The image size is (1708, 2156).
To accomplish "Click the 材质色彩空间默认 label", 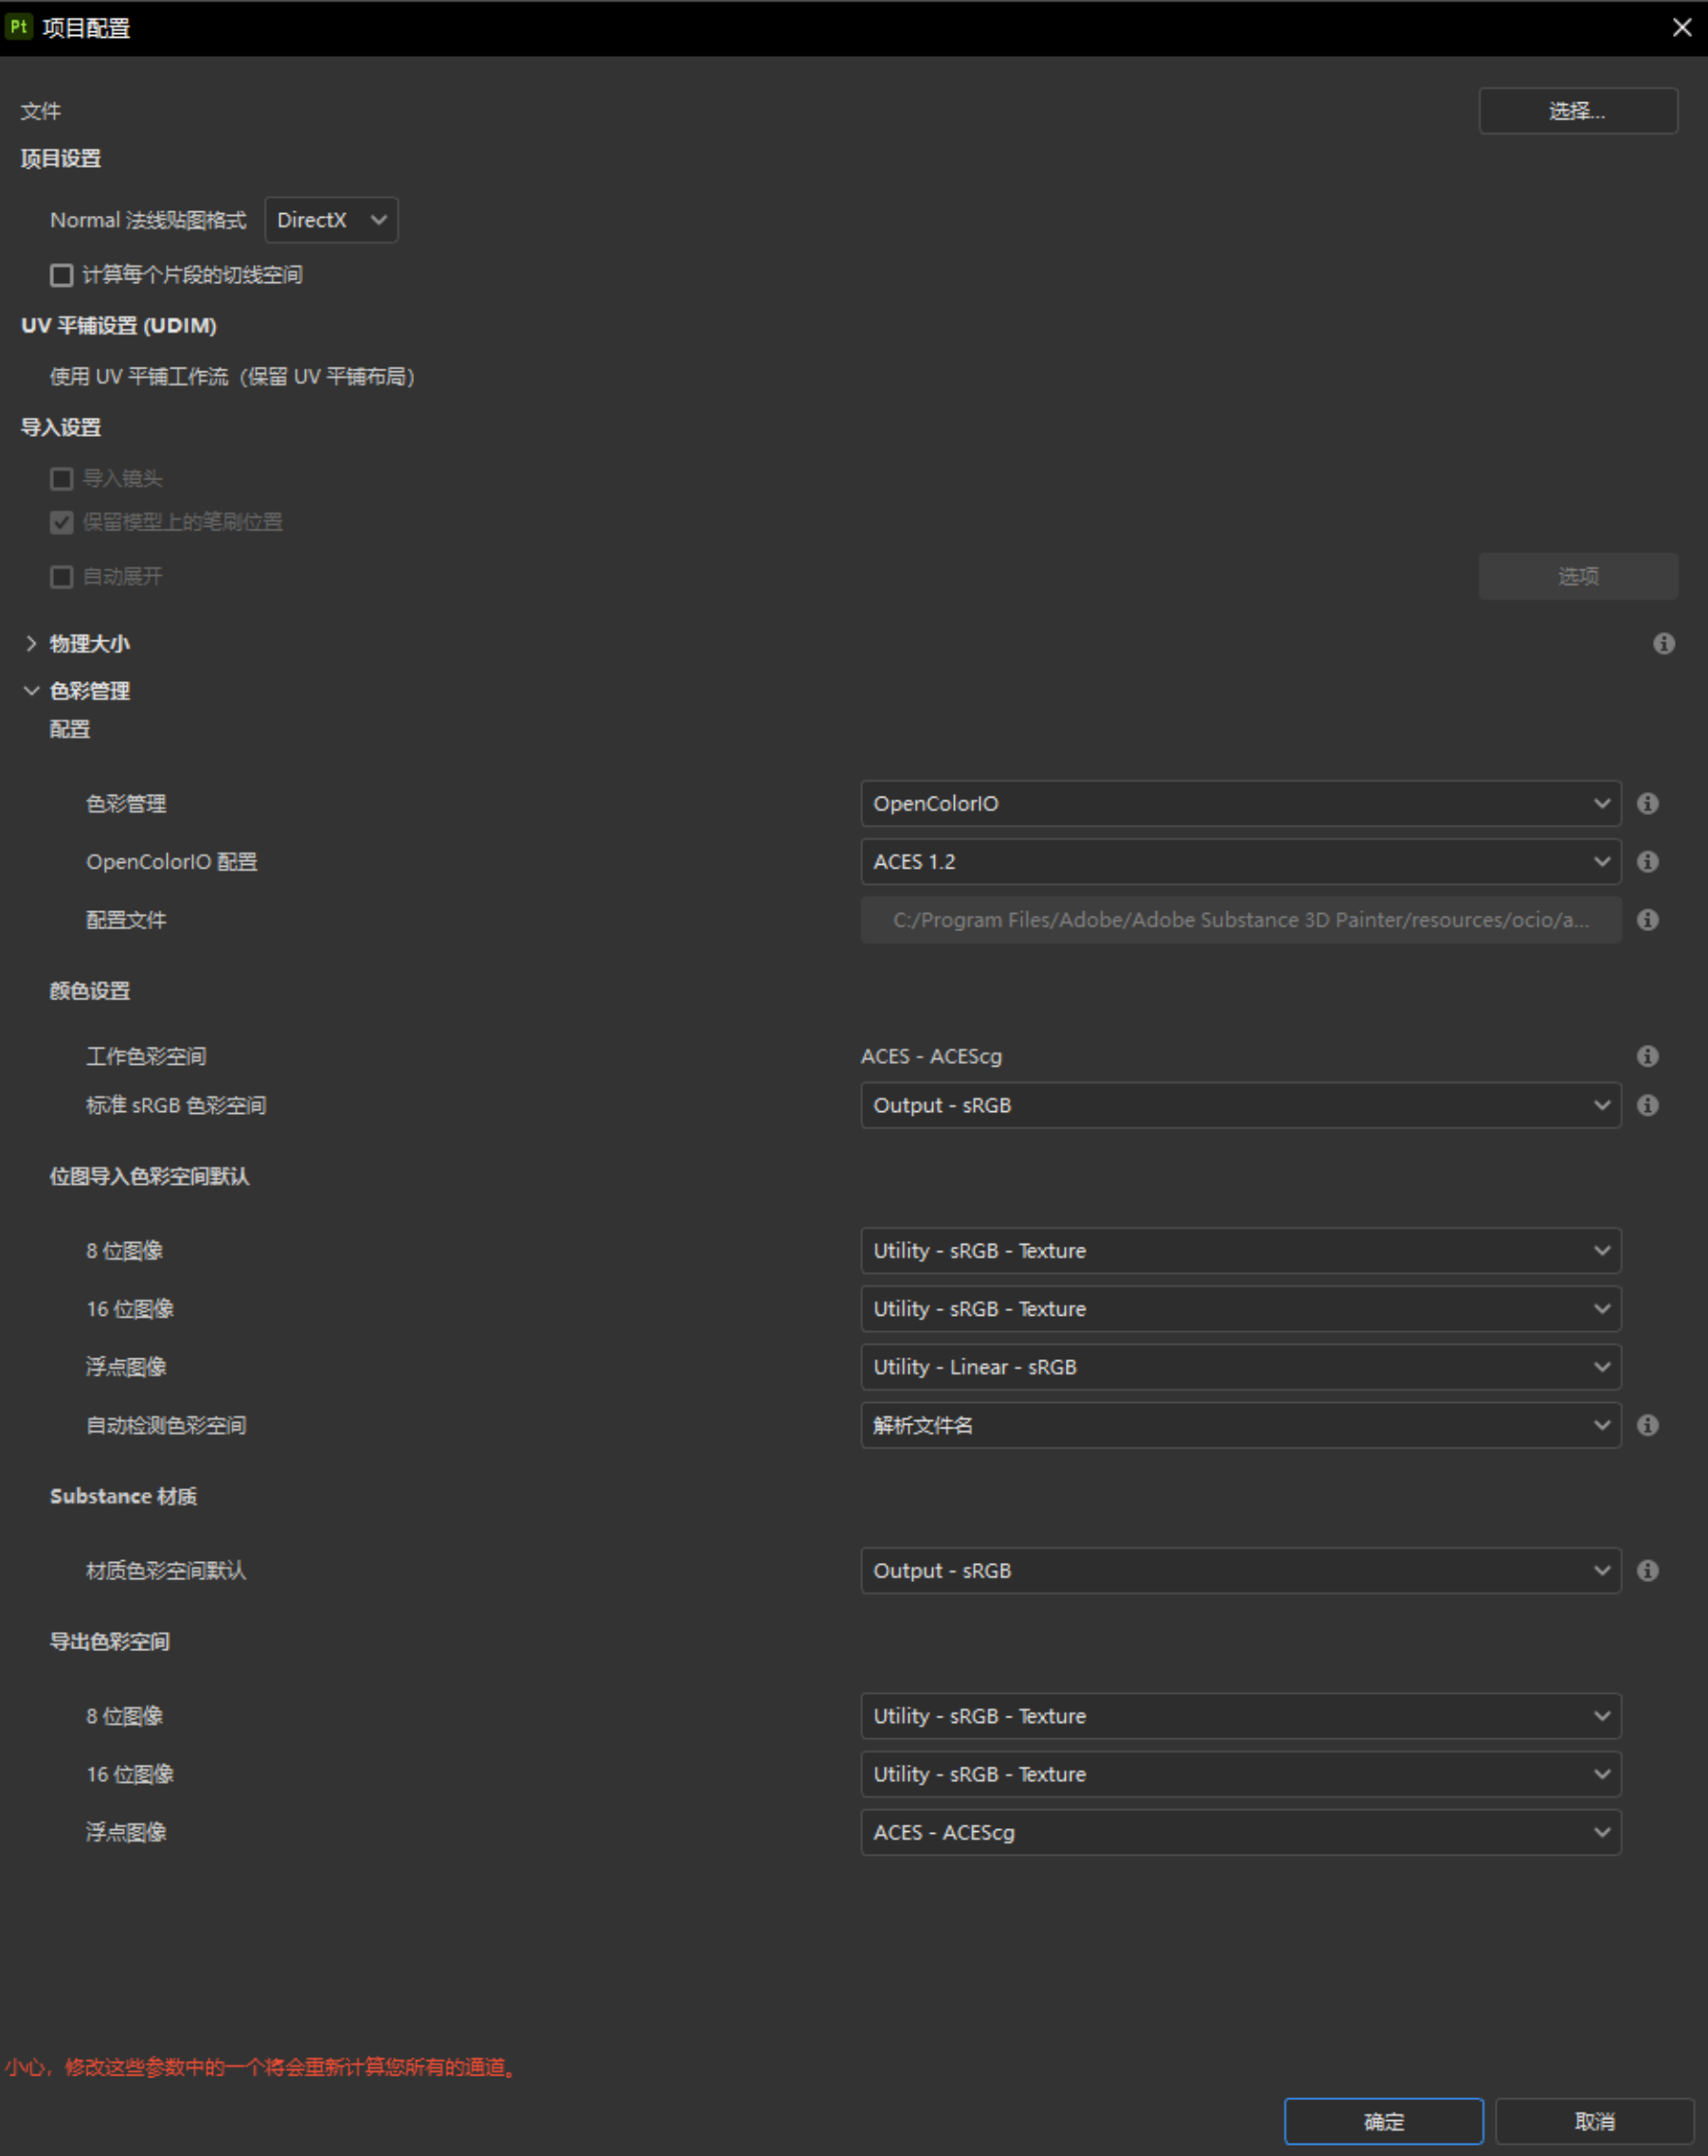I will click(166, 1570).
